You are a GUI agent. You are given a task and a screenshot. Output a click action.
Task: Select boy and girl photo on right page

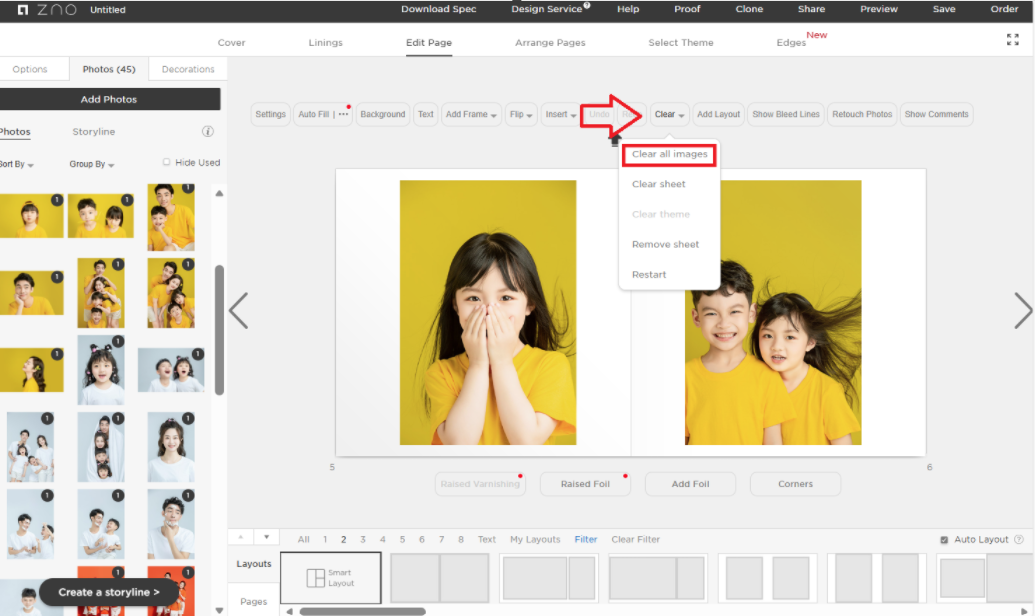[773, 312]
